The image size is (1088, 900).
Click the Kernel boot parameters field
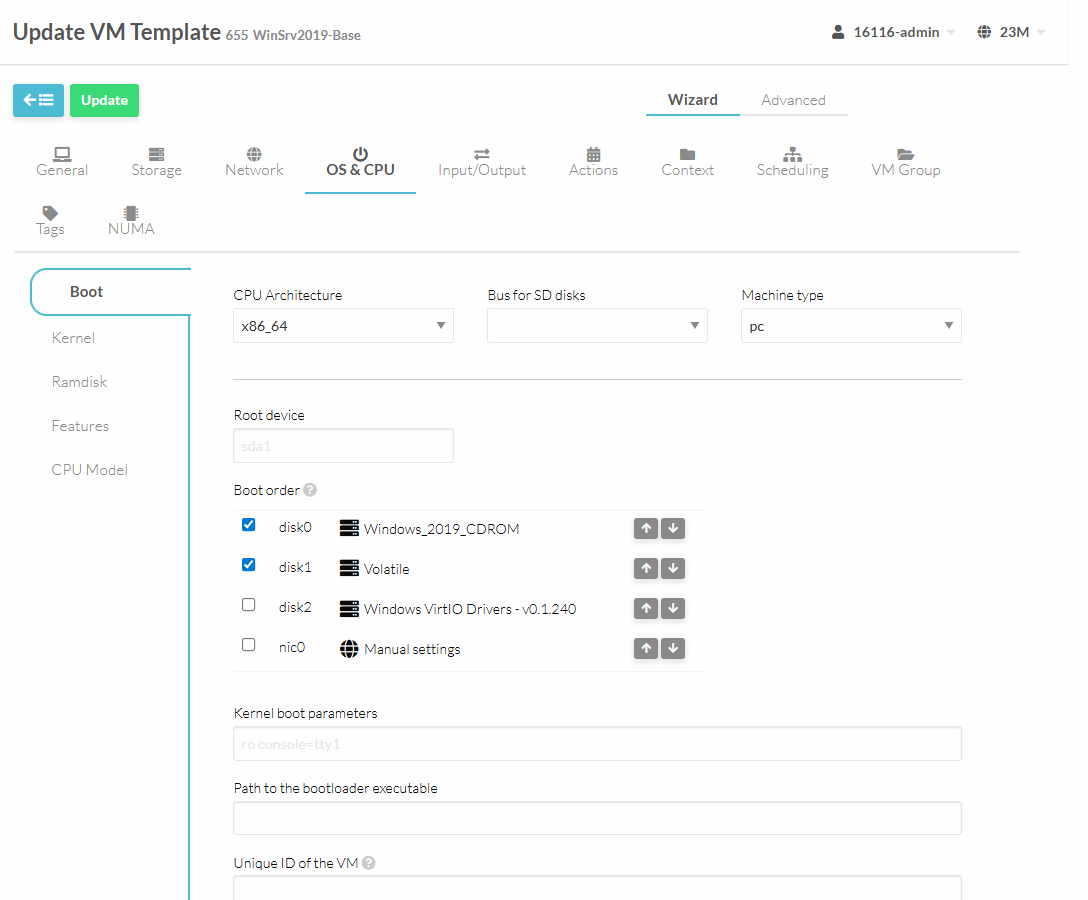pyautogui.click(x=597, y=744)
